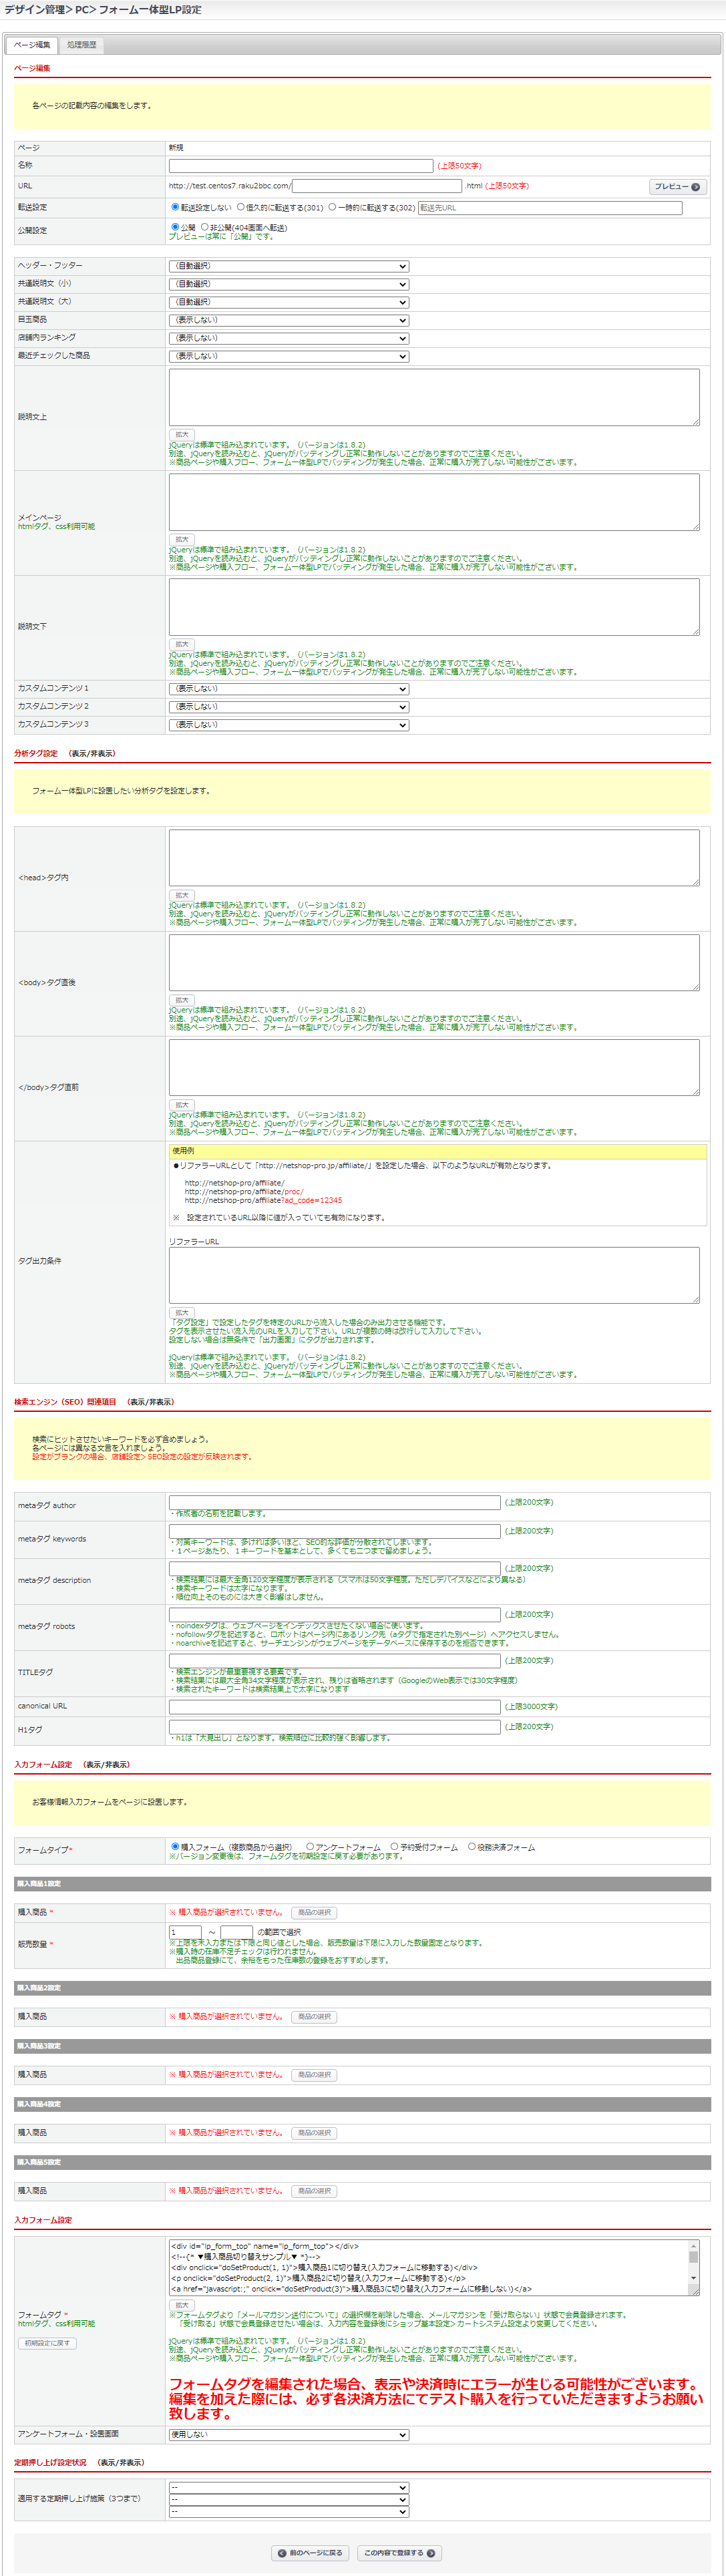Click the </body>タグ直前 textarea

[434, 1068]
